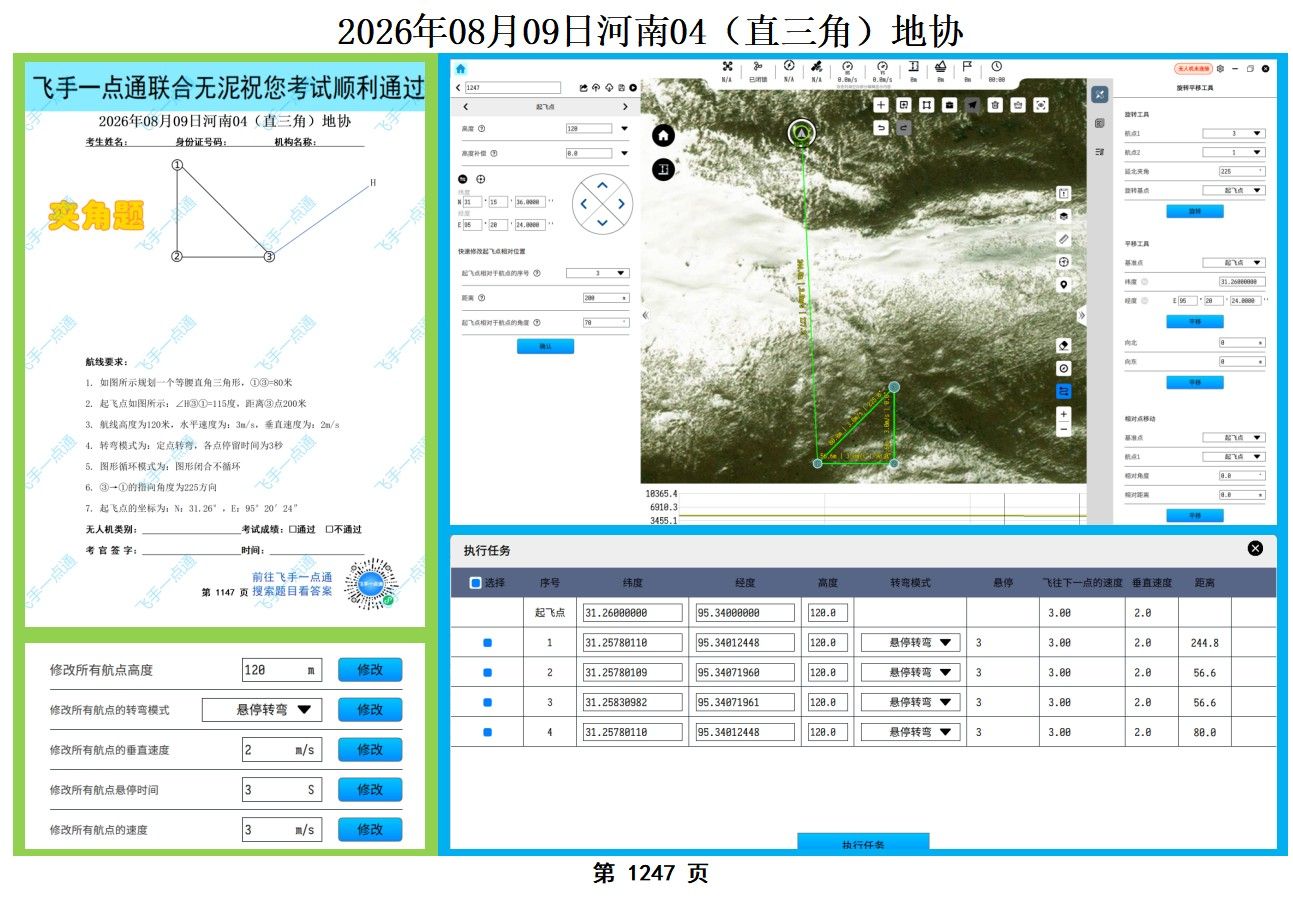The height and width of the screenshot is (899, 1293).
Task: Click the eraser icon on map sidebar
Action: point(1064,345)
